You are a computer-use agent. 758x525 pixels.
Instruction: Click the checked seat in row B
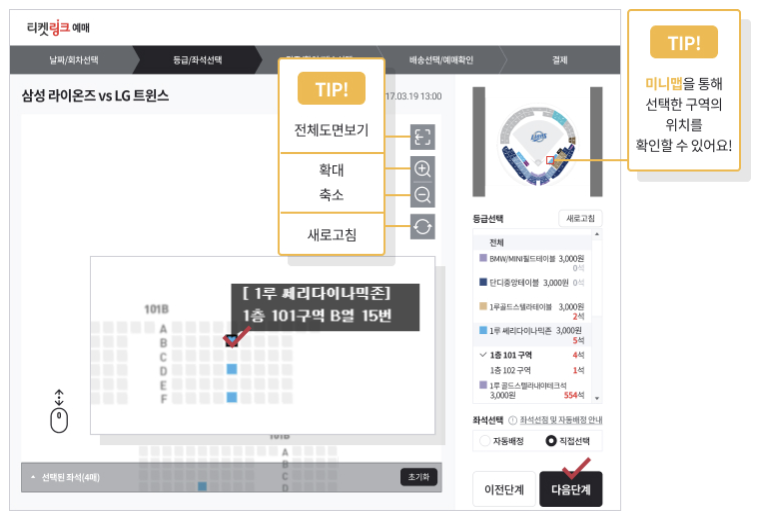tap(232, 341)
